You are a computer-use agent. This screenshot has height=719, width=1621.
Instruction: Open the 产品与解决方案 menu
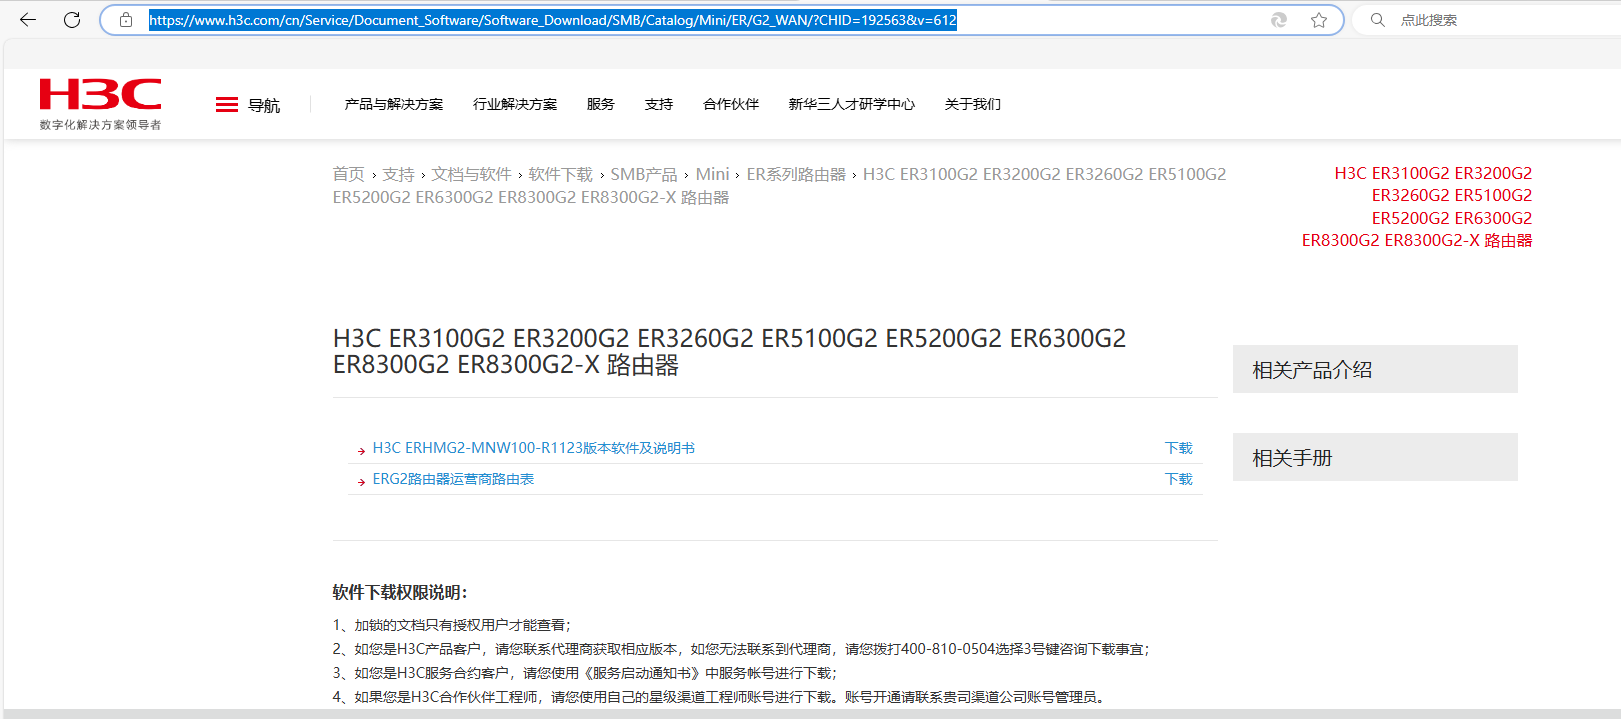pos(394,104)
